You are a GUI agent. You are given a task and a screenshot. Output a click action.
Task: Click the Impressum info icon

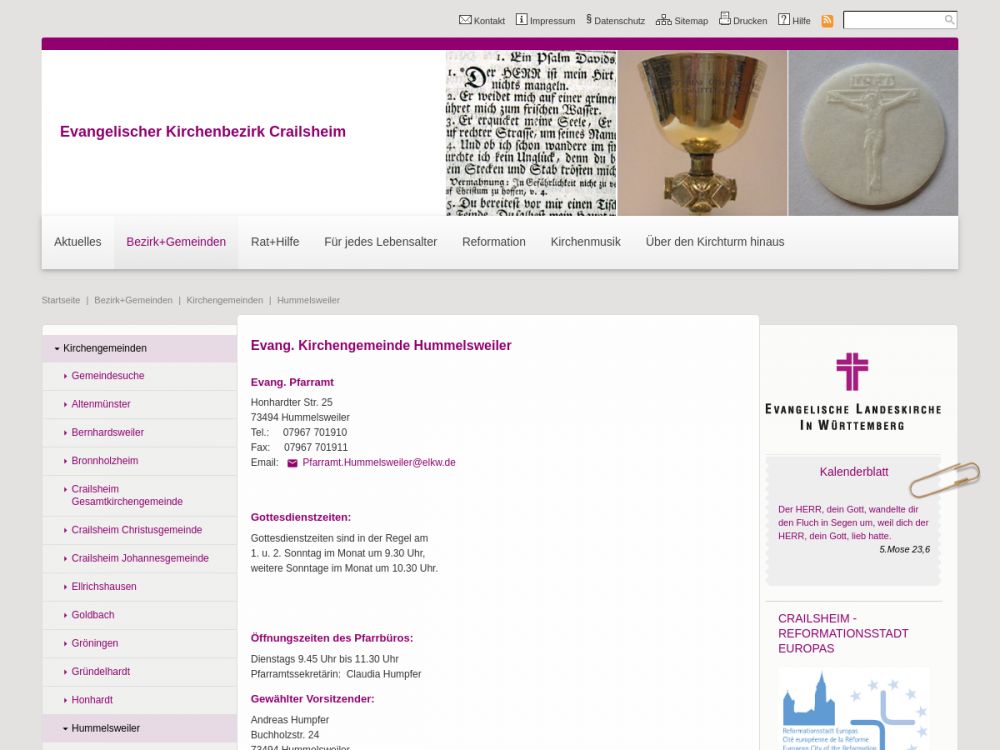[x=521, y=20]
